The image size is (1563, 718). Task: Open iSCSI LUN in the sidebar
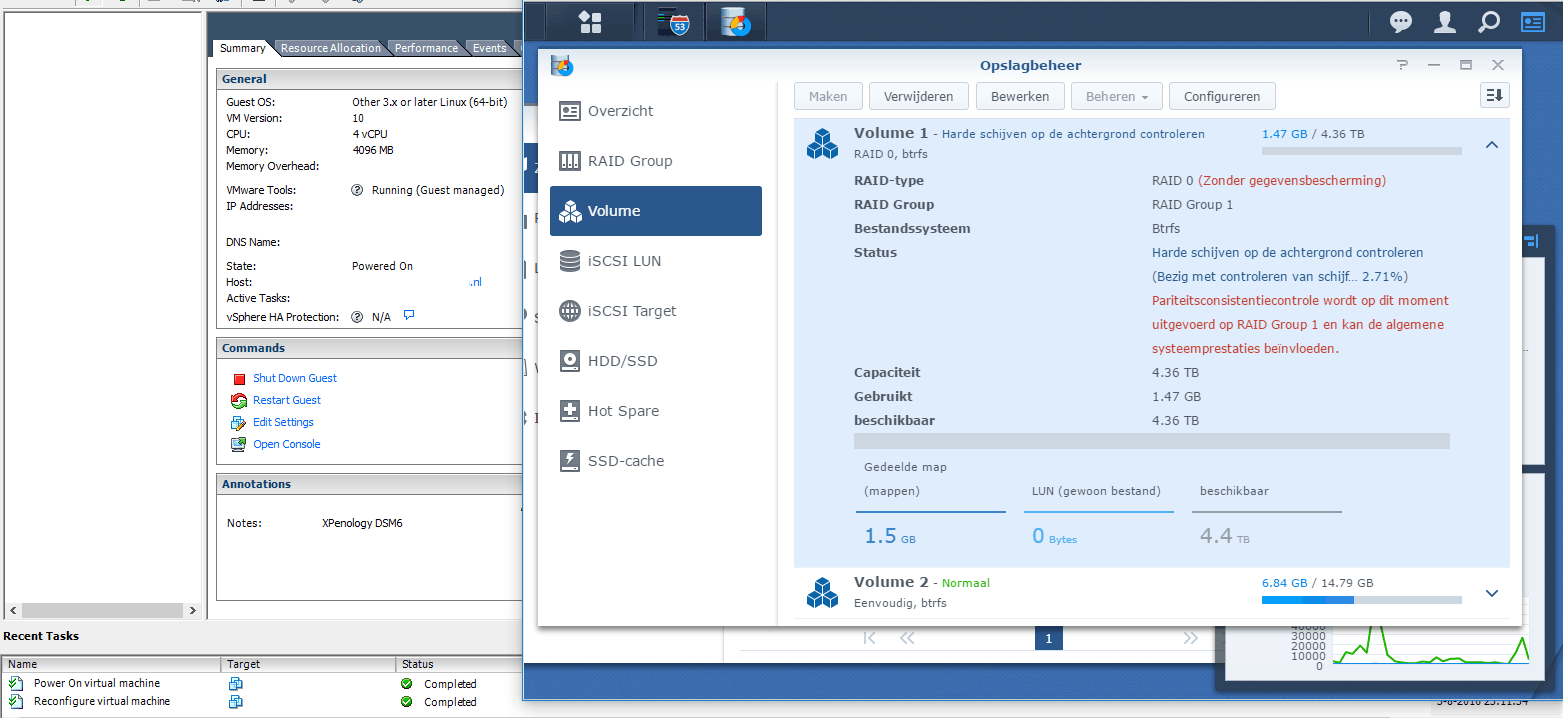click(655, 261)
